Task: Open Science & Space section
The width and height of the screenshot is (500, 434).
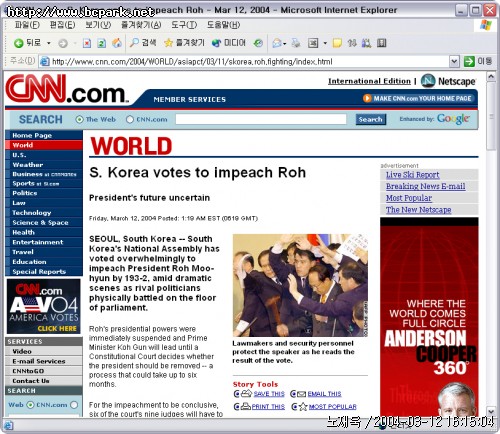Action: (x=40, y=223)
